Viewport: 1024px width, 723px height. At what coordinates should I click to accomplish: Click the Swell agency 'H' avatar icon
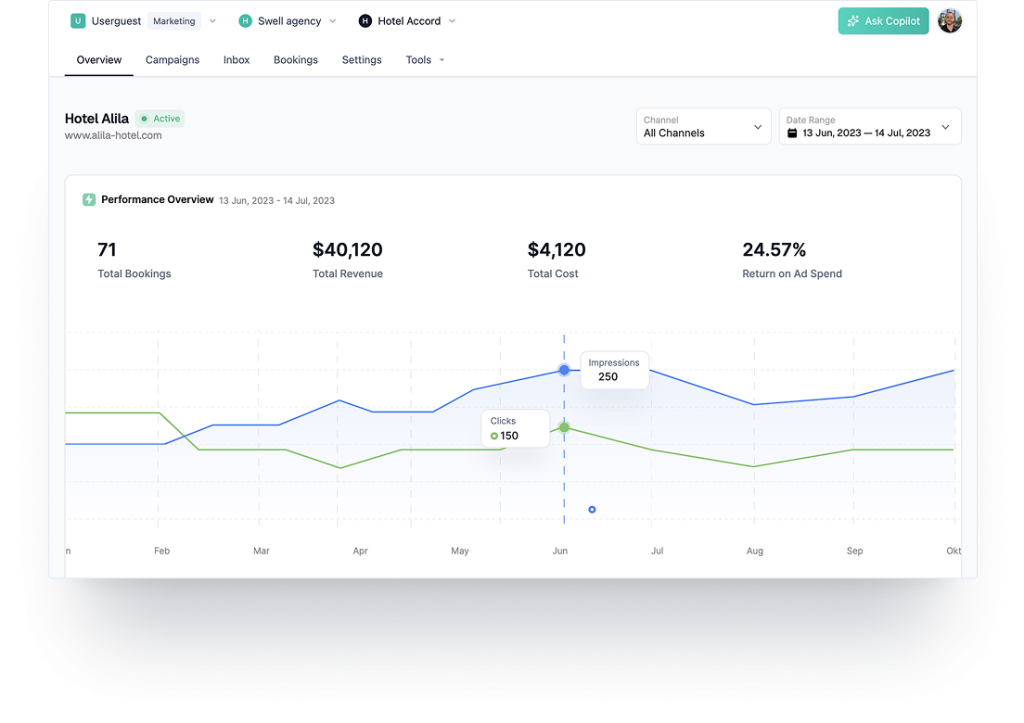[245, 21]
